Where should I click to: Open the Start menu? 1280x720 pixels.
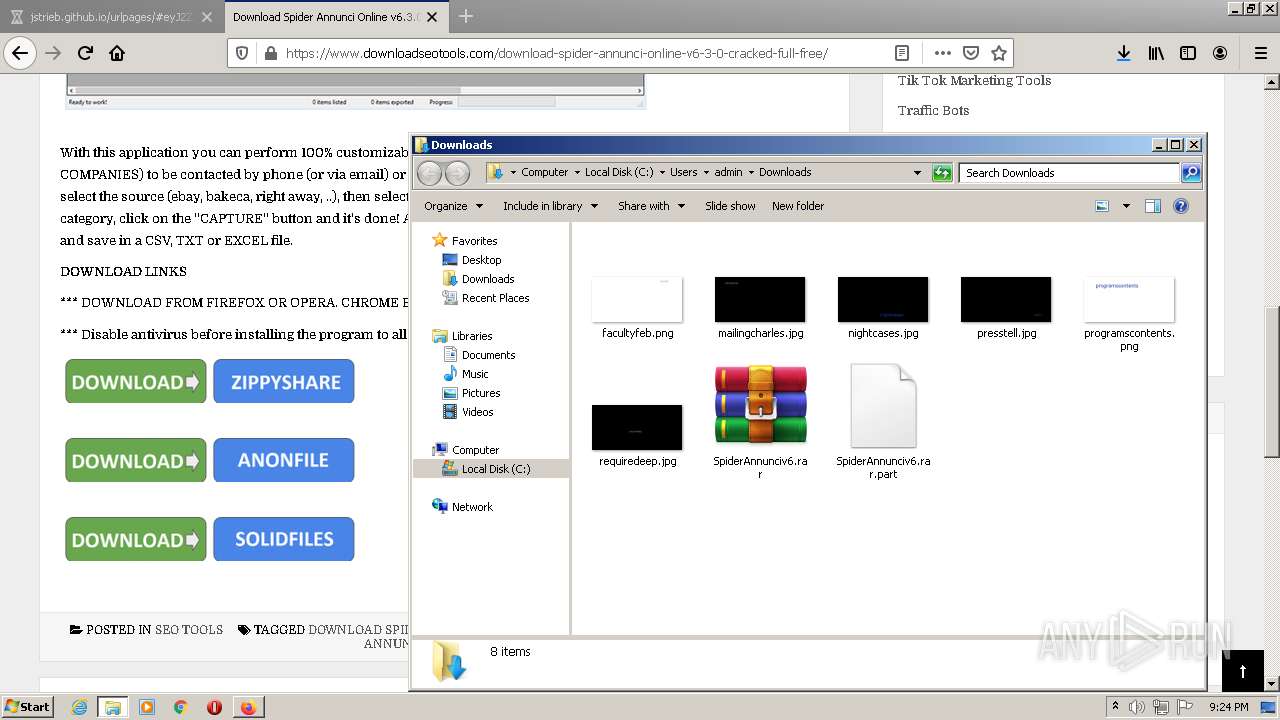click(x=27, y=707)
